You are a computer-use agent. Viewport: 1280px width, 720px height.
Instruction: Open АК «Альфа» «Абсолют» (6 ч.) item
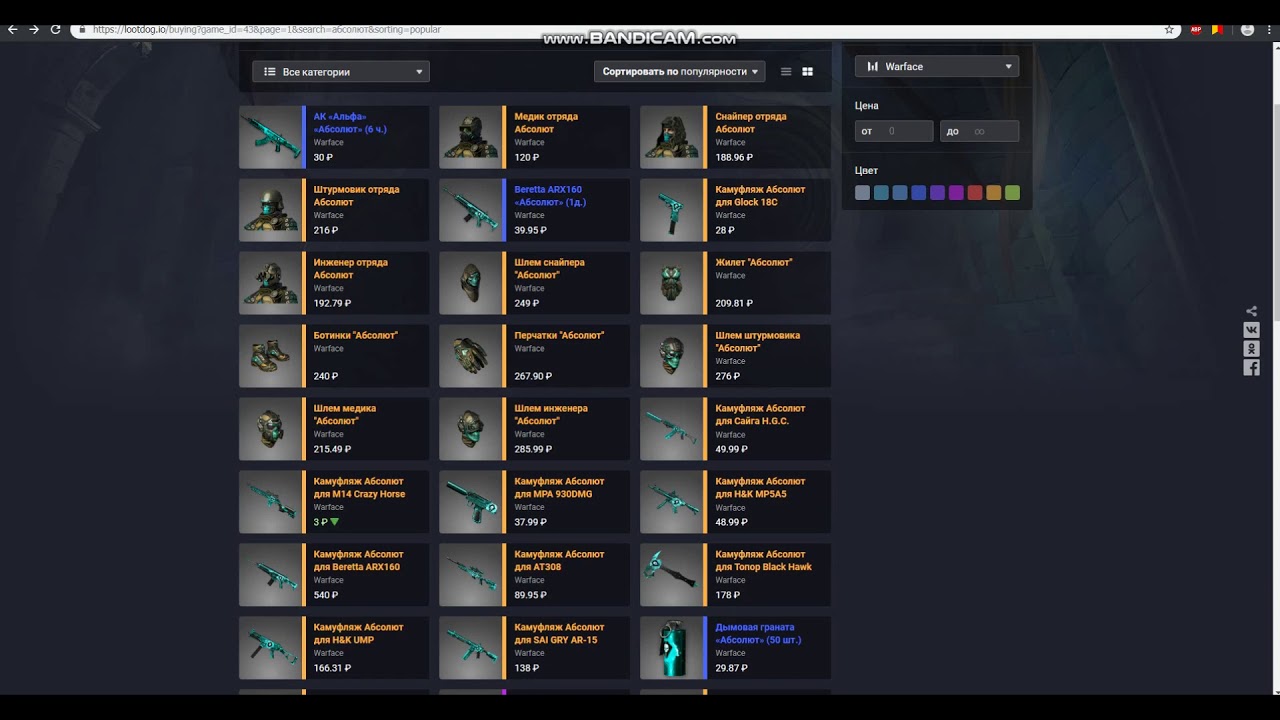[334, 137]
